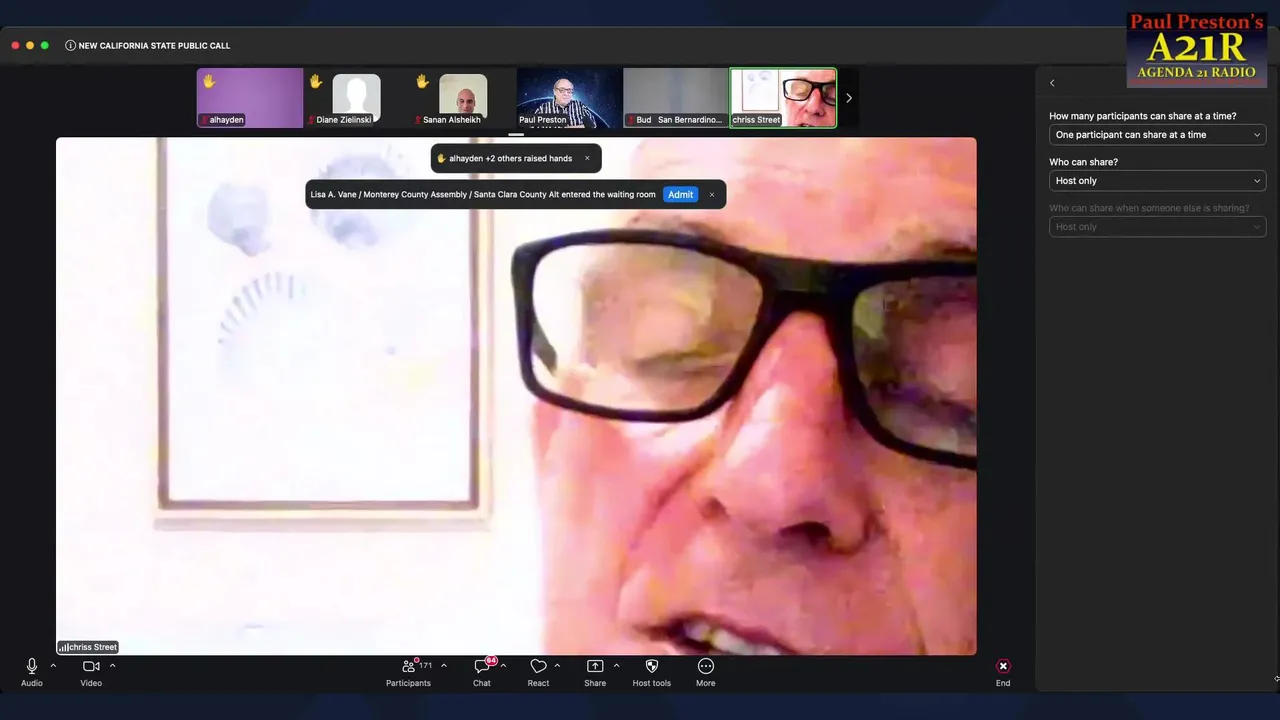The height and width of the screenshot is (720, 1280).
Task: Click the raised hand icon on alhayden tile
Action: point(209,81)
